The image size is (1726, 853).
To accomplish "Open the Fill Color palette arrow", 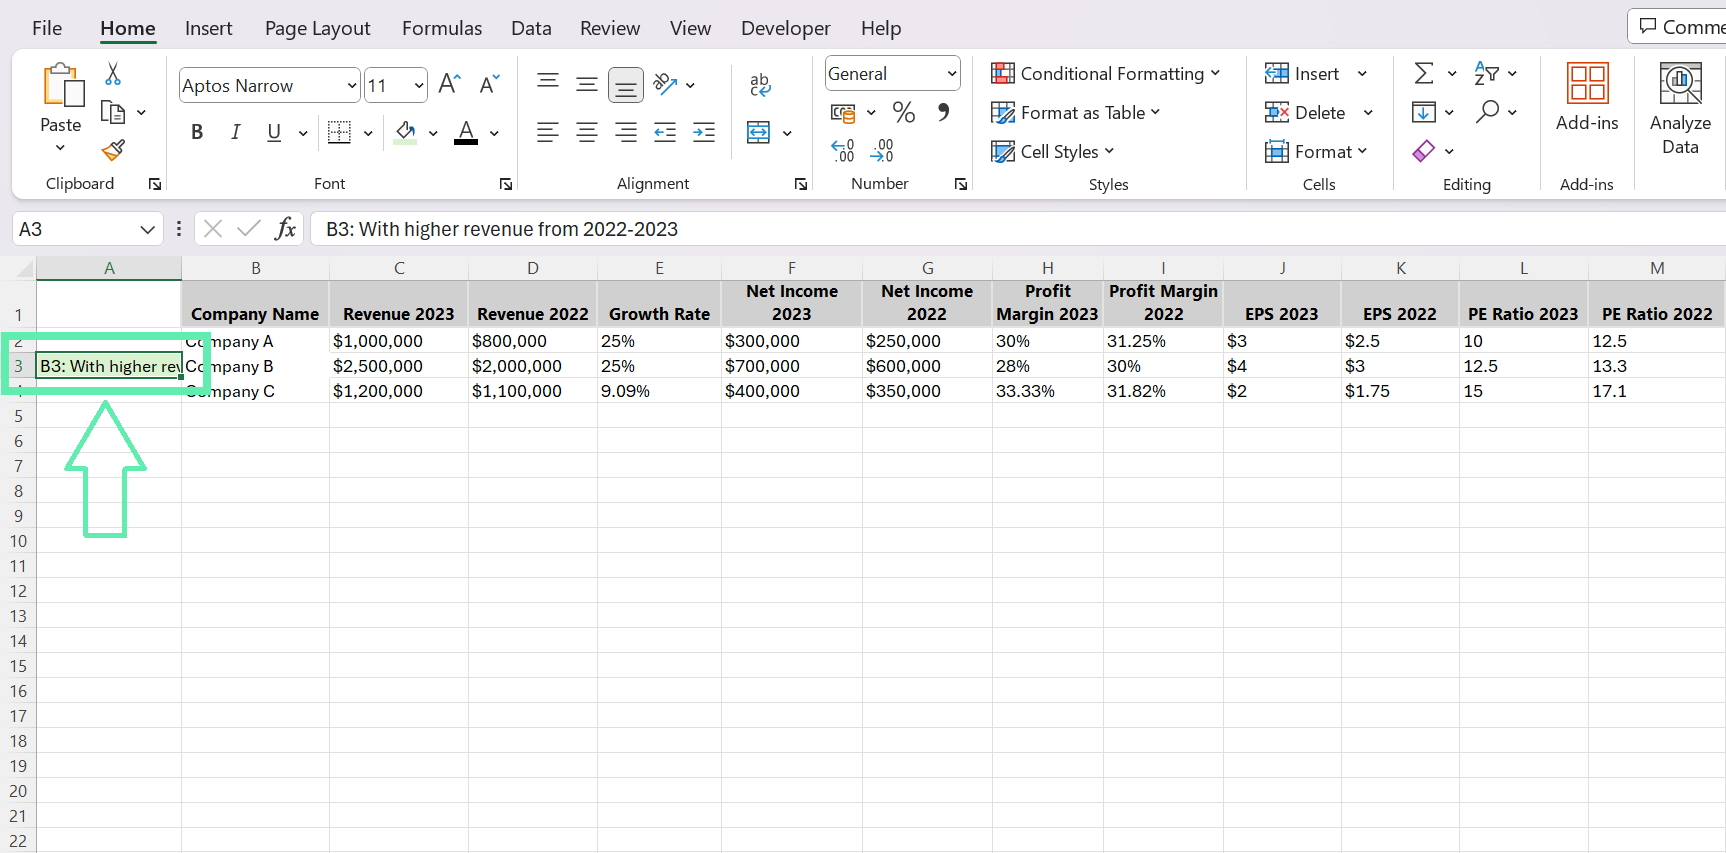I will coord(433,133).
